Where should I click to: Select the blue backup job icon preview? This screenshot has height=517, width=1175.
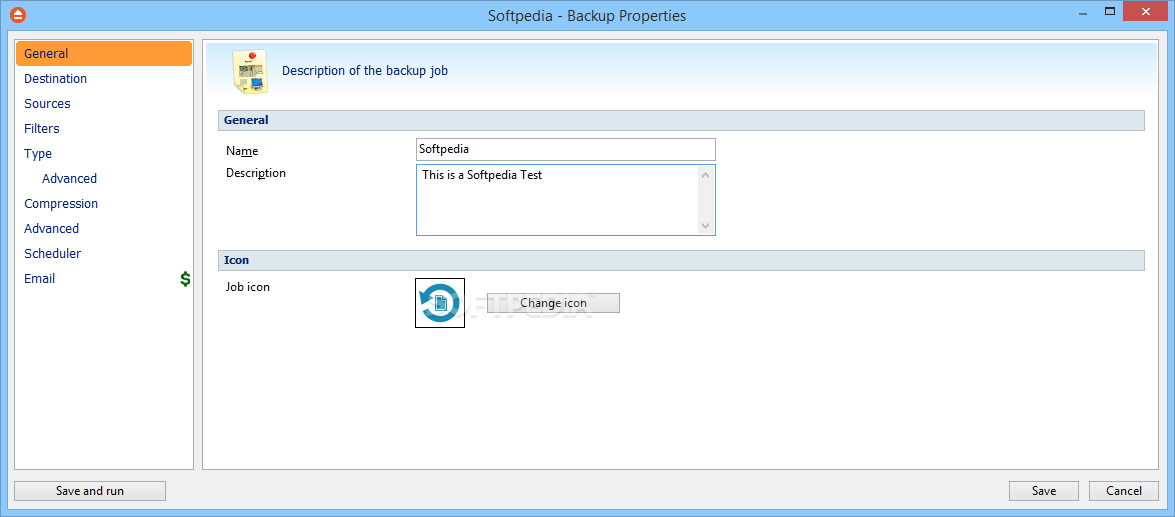click(x=440, y=303)
